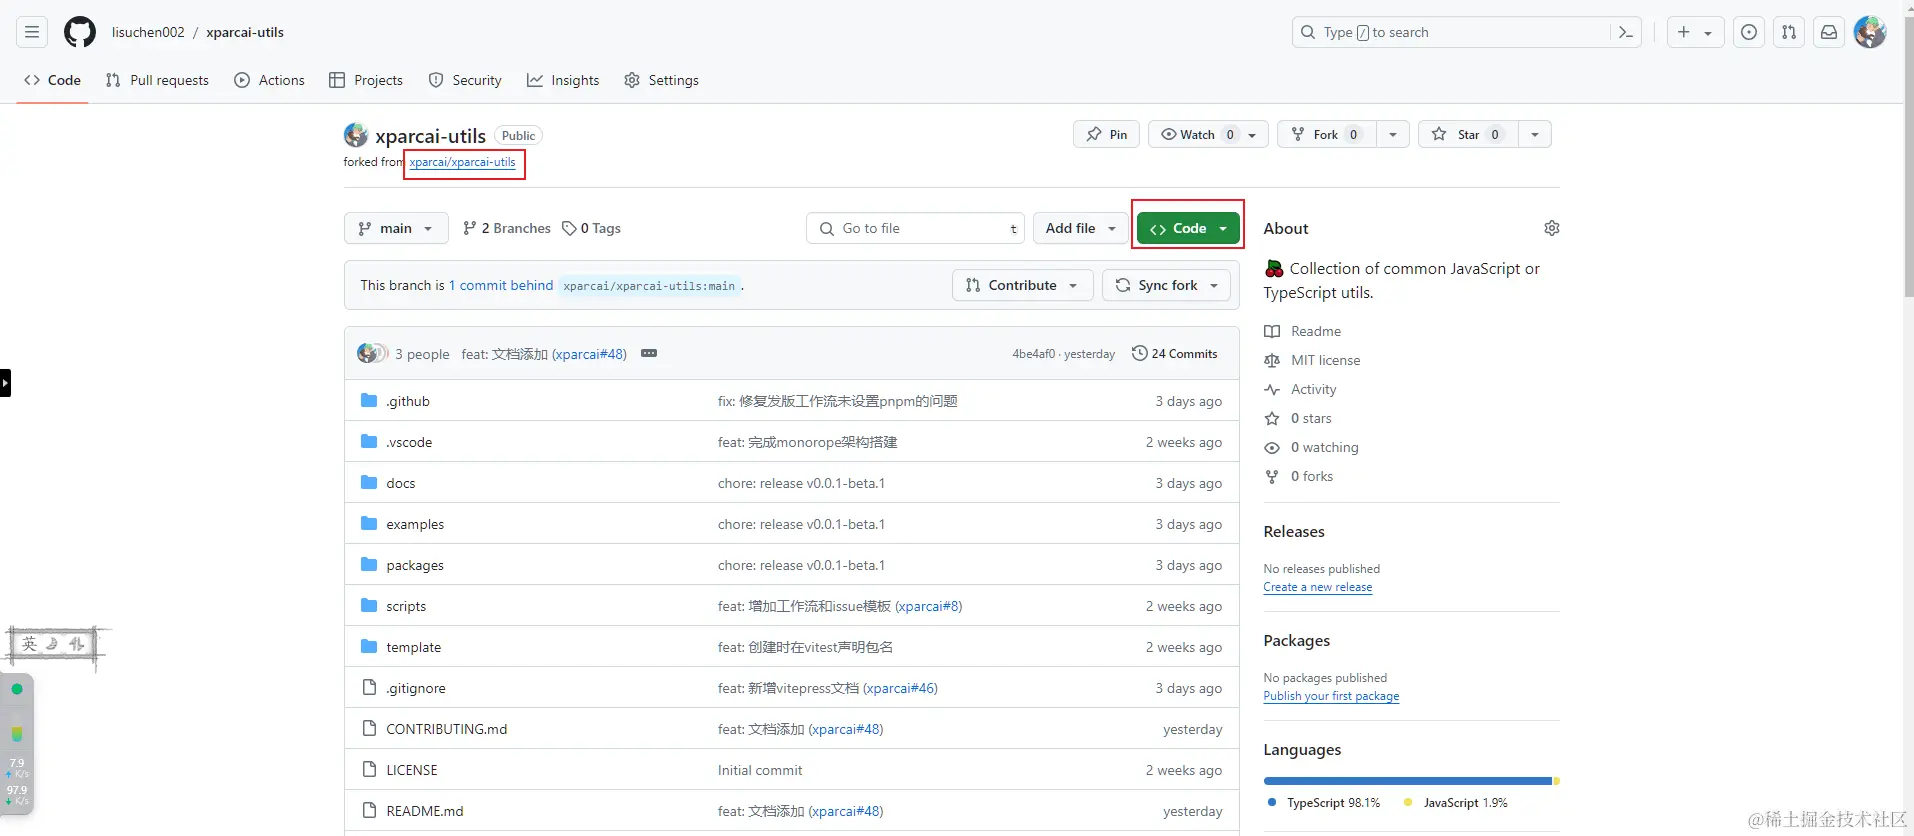Viewport: 1914px width, 836px height.
Task: Open the .vscode folder icon
Action: [369, 441]
